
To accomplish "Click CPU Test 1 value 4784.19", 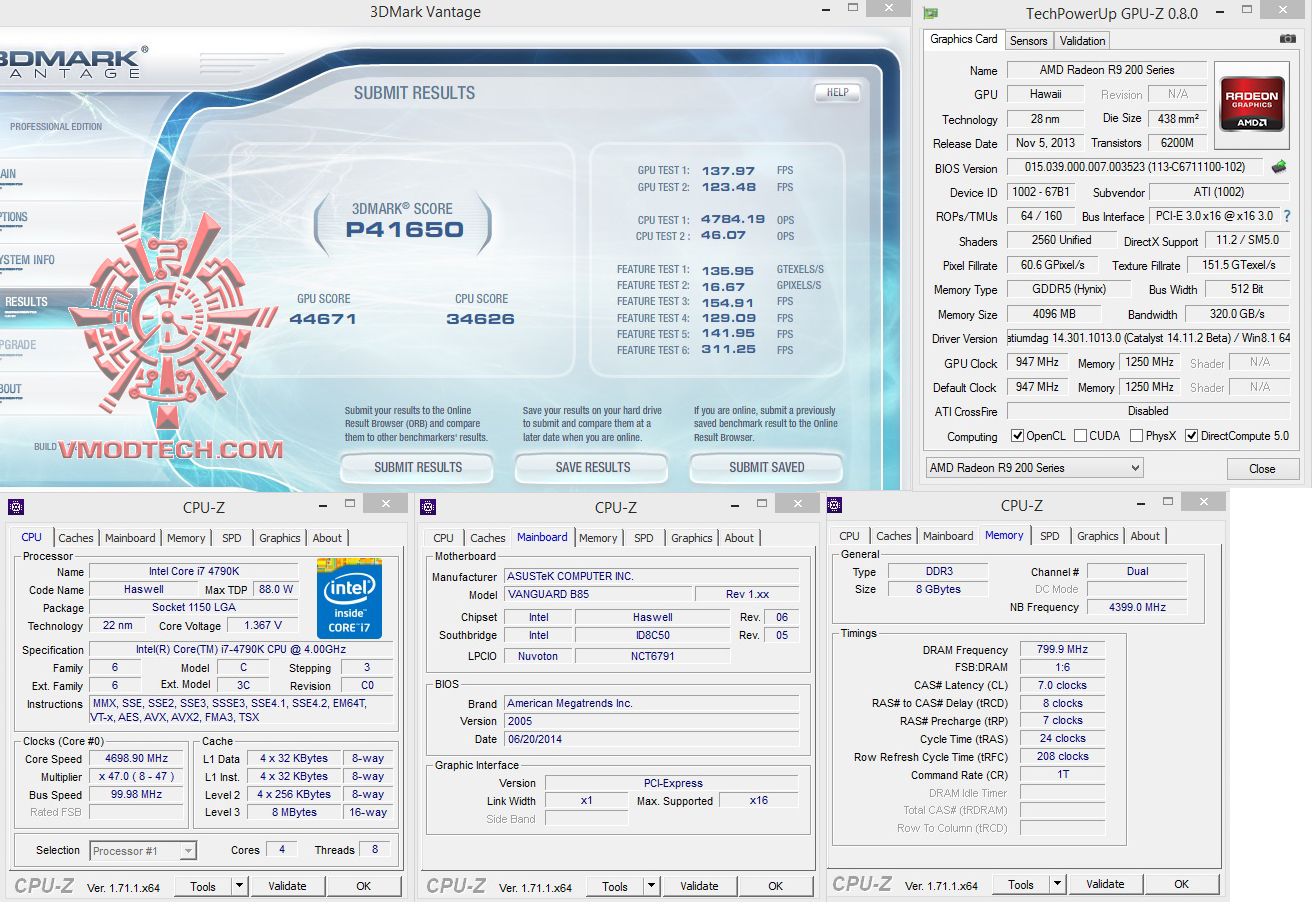I will coord(733,219).
